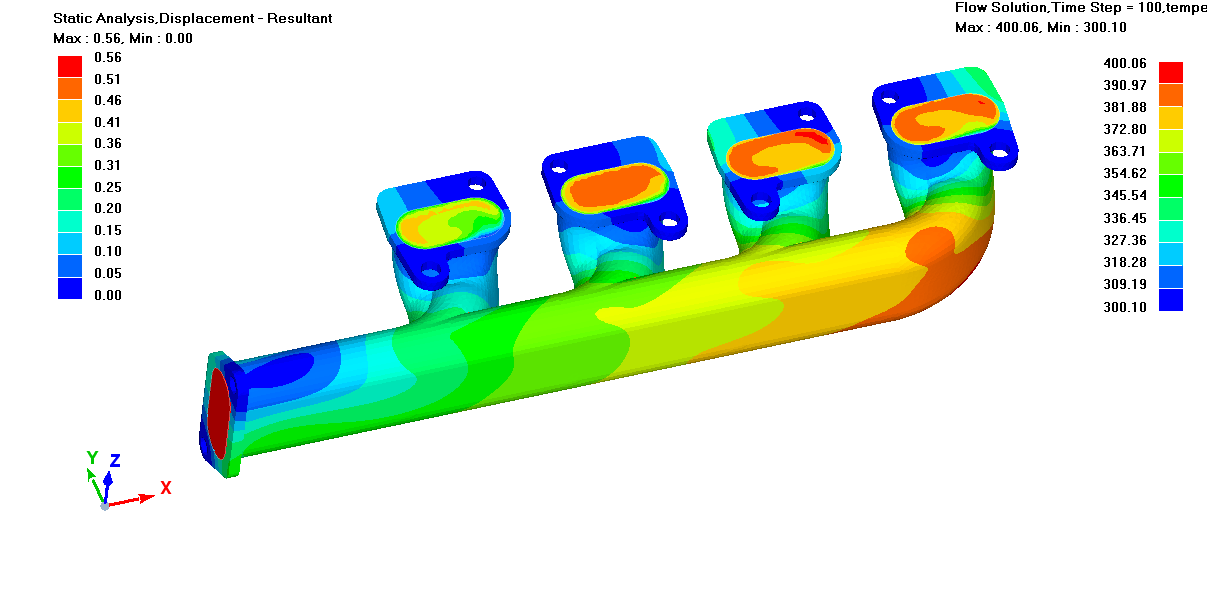This screenshot has height=611, width=1207.
Task: Click the 354.62 temperature legend value
Action: coord(1125,173)
